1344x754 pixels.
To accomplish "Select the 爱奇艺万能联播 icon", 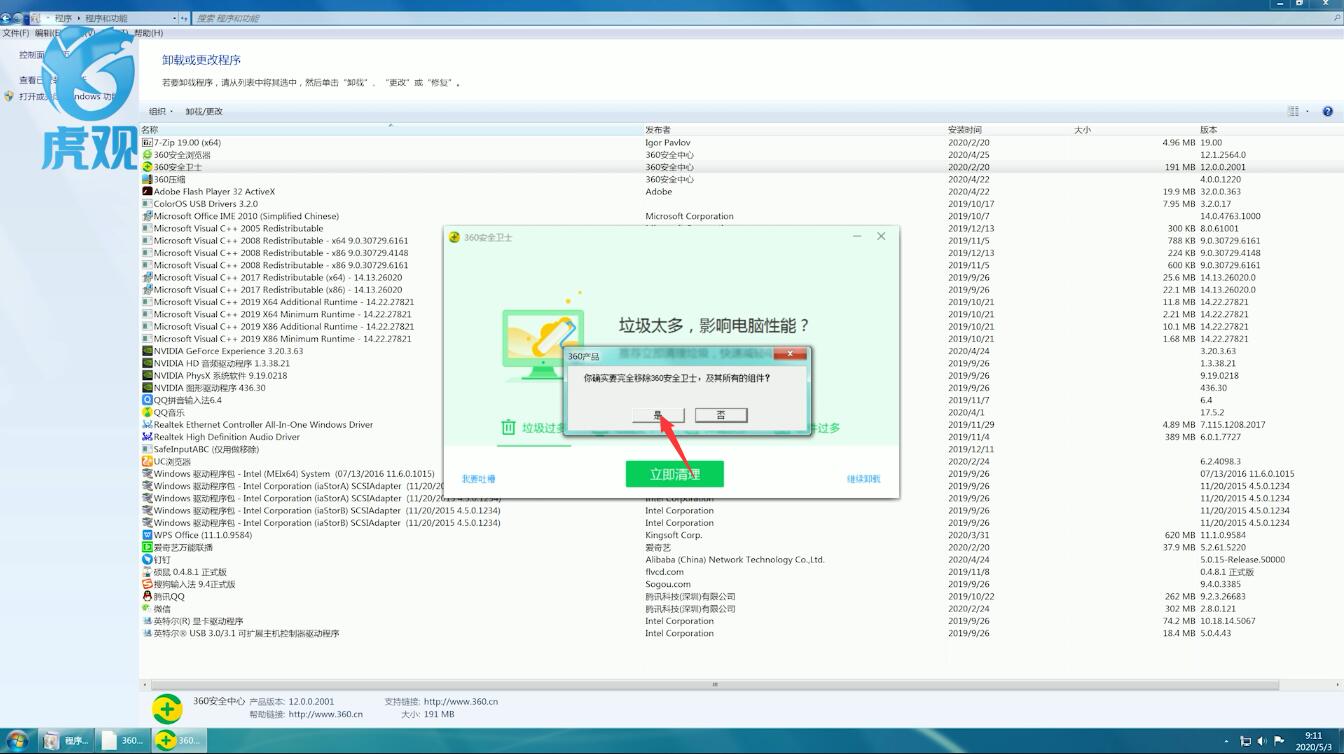I will 147,547.
